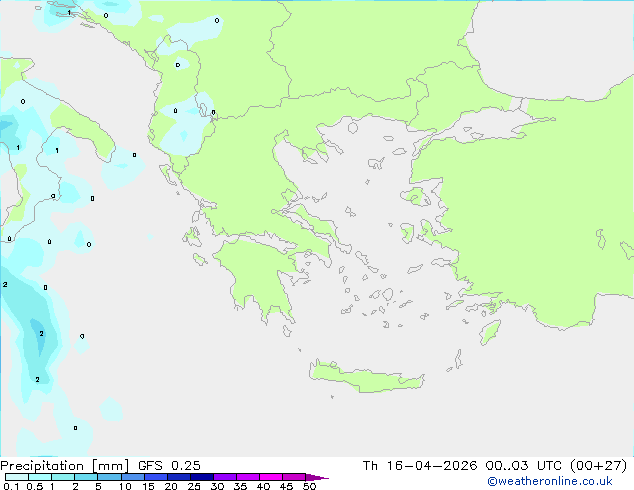Pick the 15–20 mm legend swatch
This screenshot has width=634, height=490.
coord(156,477)
